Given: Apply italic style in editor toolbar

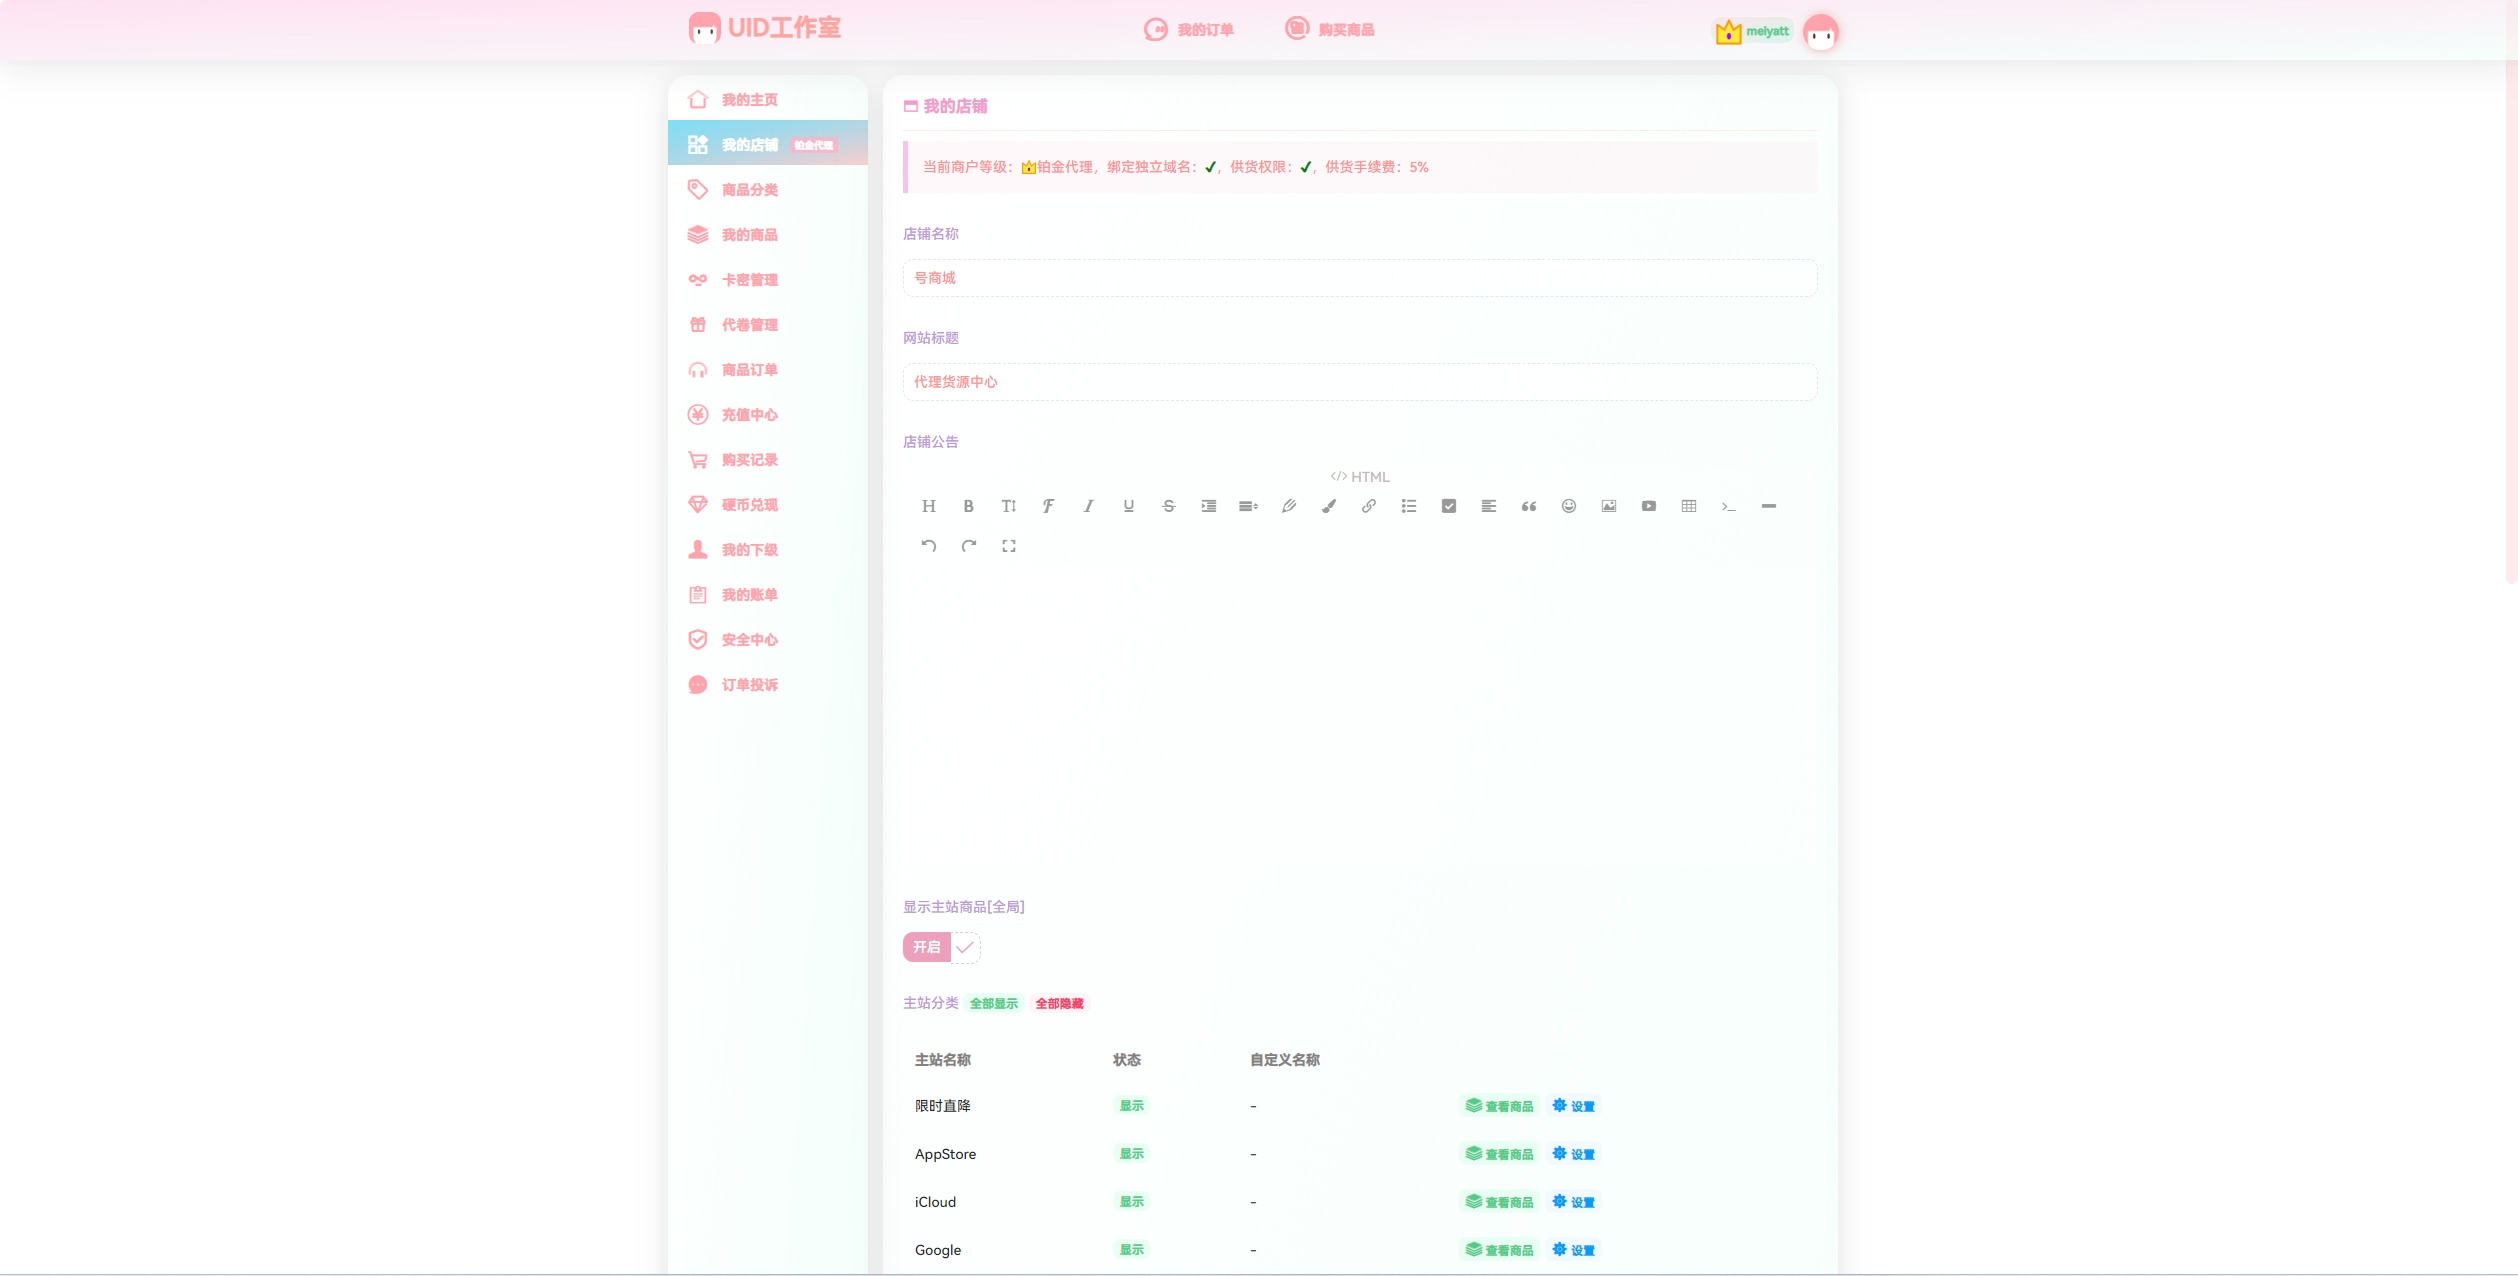Looking at the screenshot, I should 1088,506.
